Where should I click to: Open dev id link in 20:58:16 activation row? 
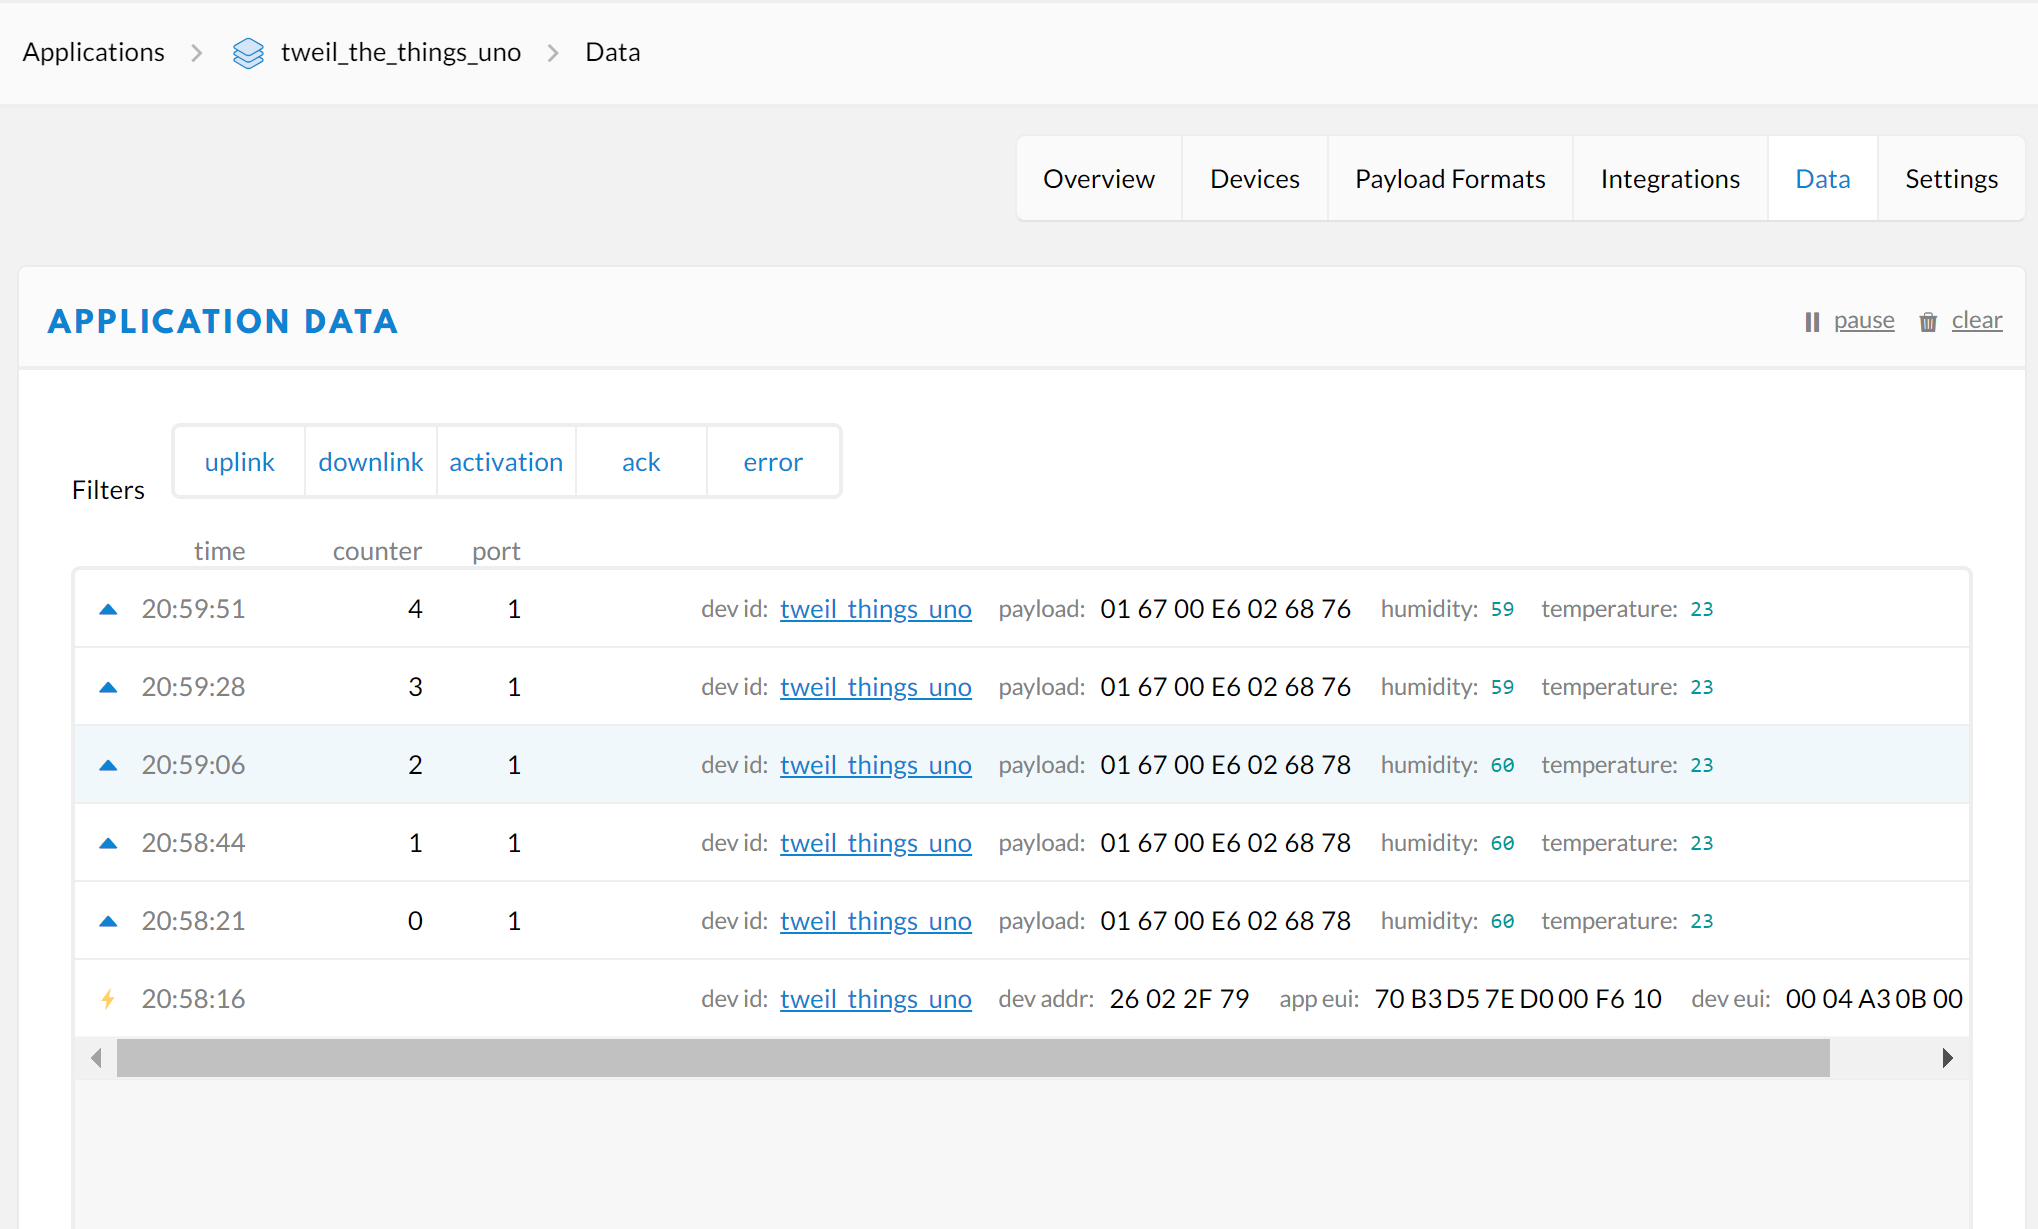(x=876, y=999)
